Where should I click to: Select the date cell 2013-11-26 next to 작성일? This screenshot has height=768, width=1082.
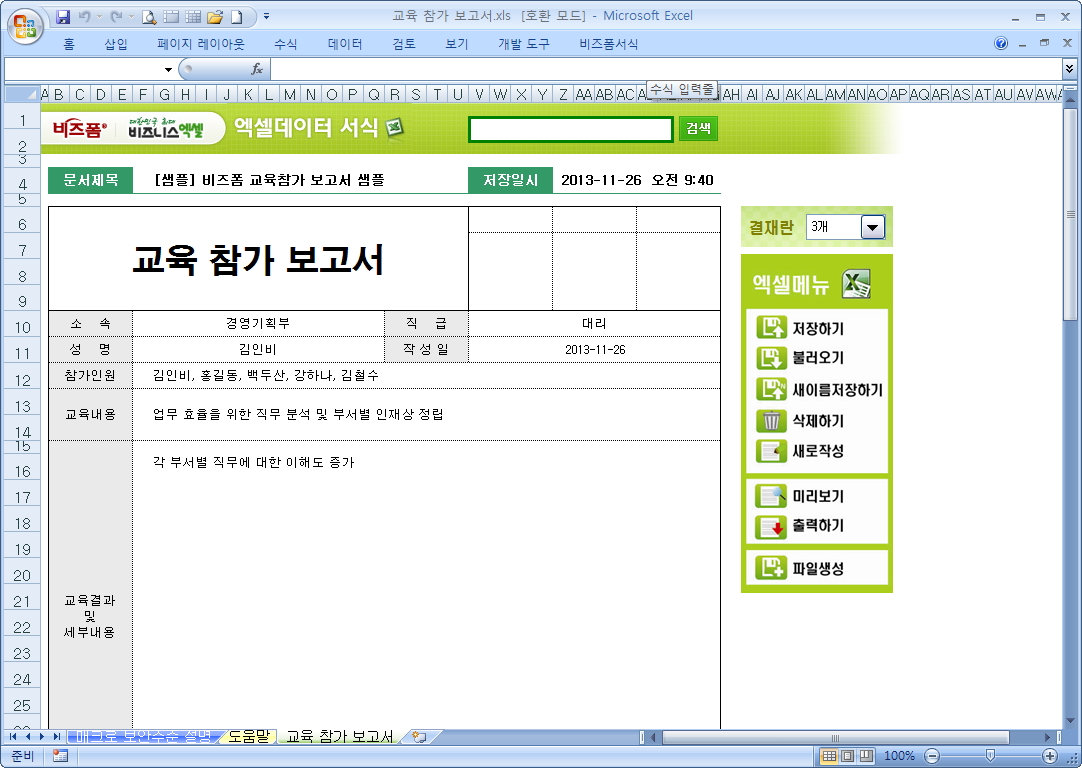tap(594, 349)
